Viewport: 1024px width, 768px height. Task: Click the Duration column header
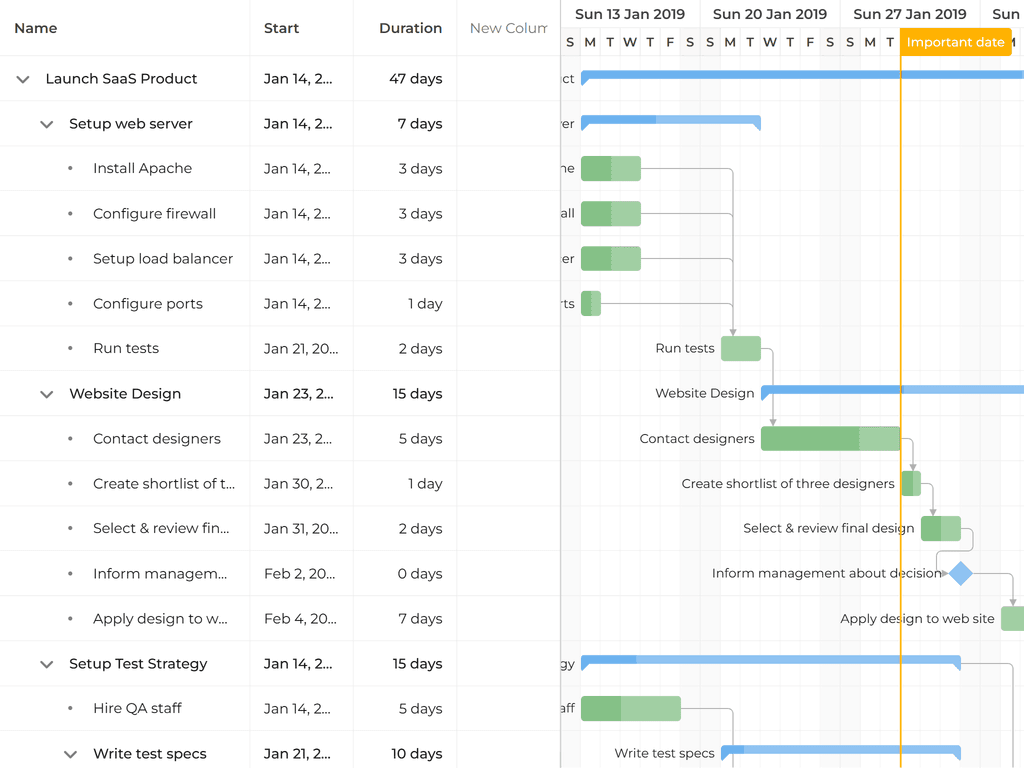tap(410, 28)
